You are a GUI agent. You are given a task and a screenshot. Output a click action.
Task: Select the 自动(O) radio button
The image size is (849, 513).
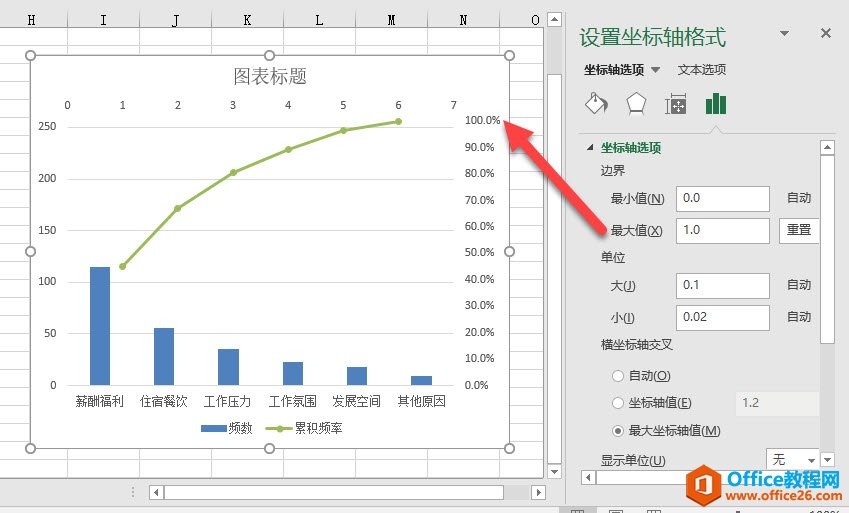coord(617,376)
